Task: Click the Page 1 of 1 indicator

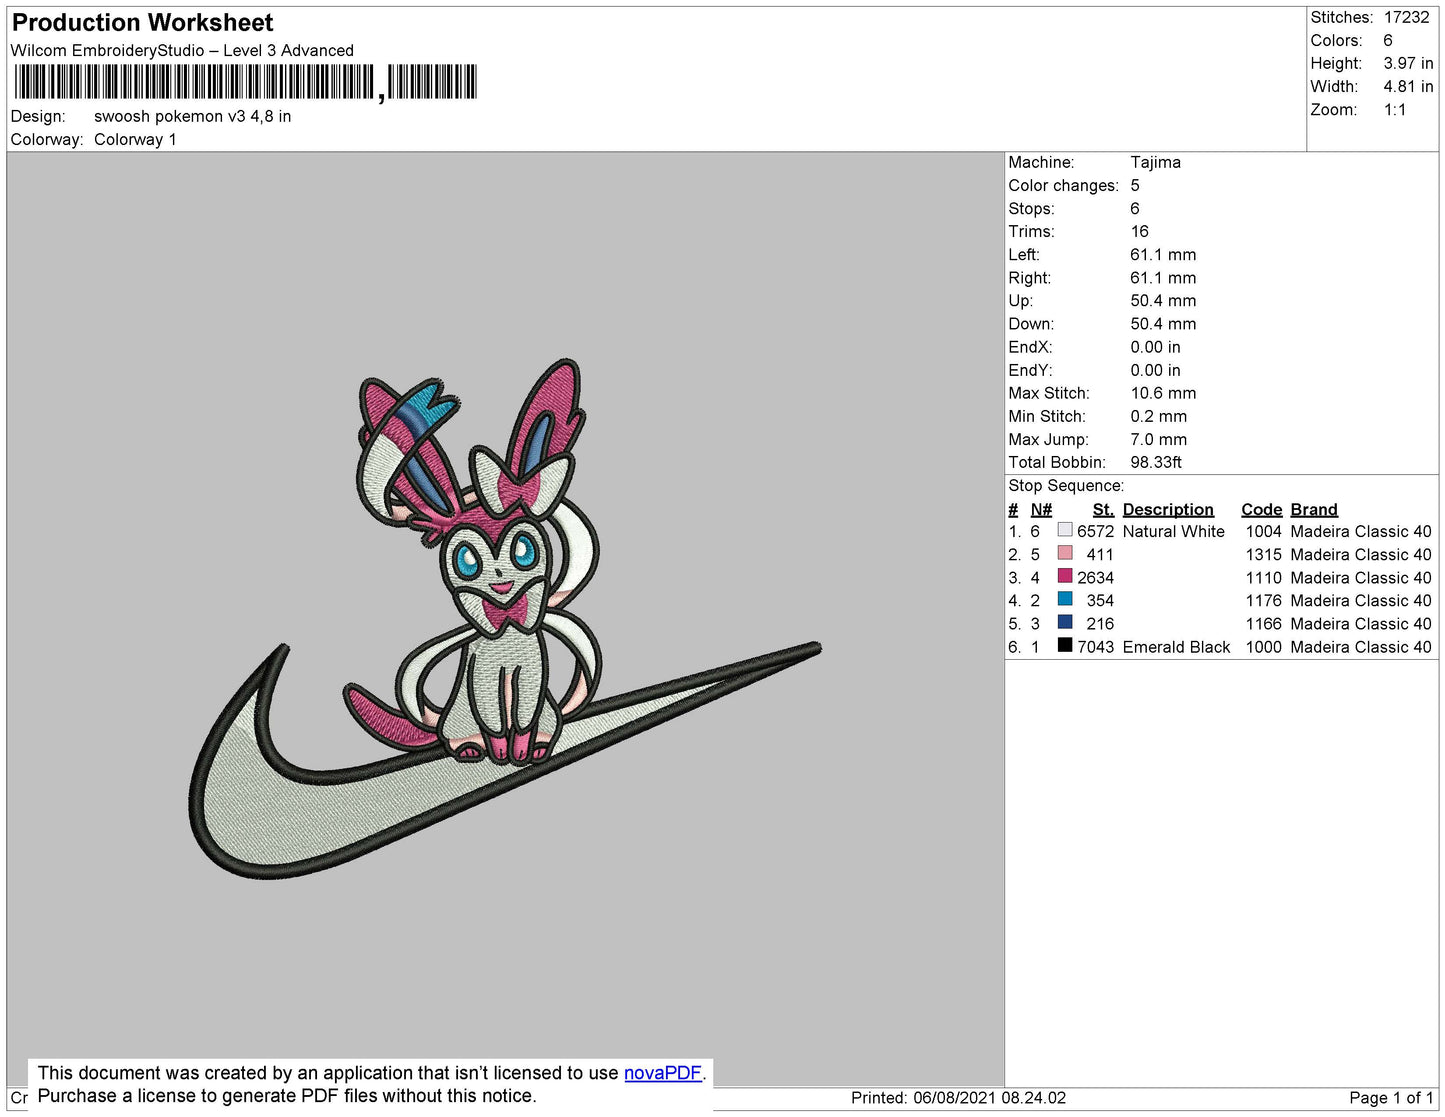Action: pos(1390,1098)
